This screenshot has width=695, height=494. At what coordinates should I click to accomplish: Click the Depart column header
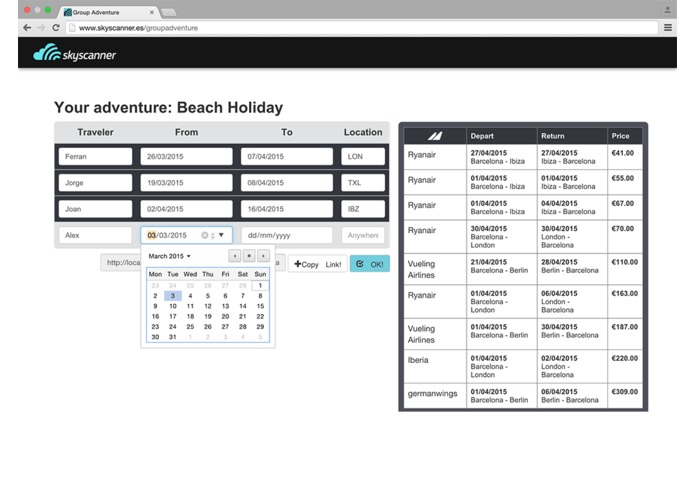[x=501, y=136]
